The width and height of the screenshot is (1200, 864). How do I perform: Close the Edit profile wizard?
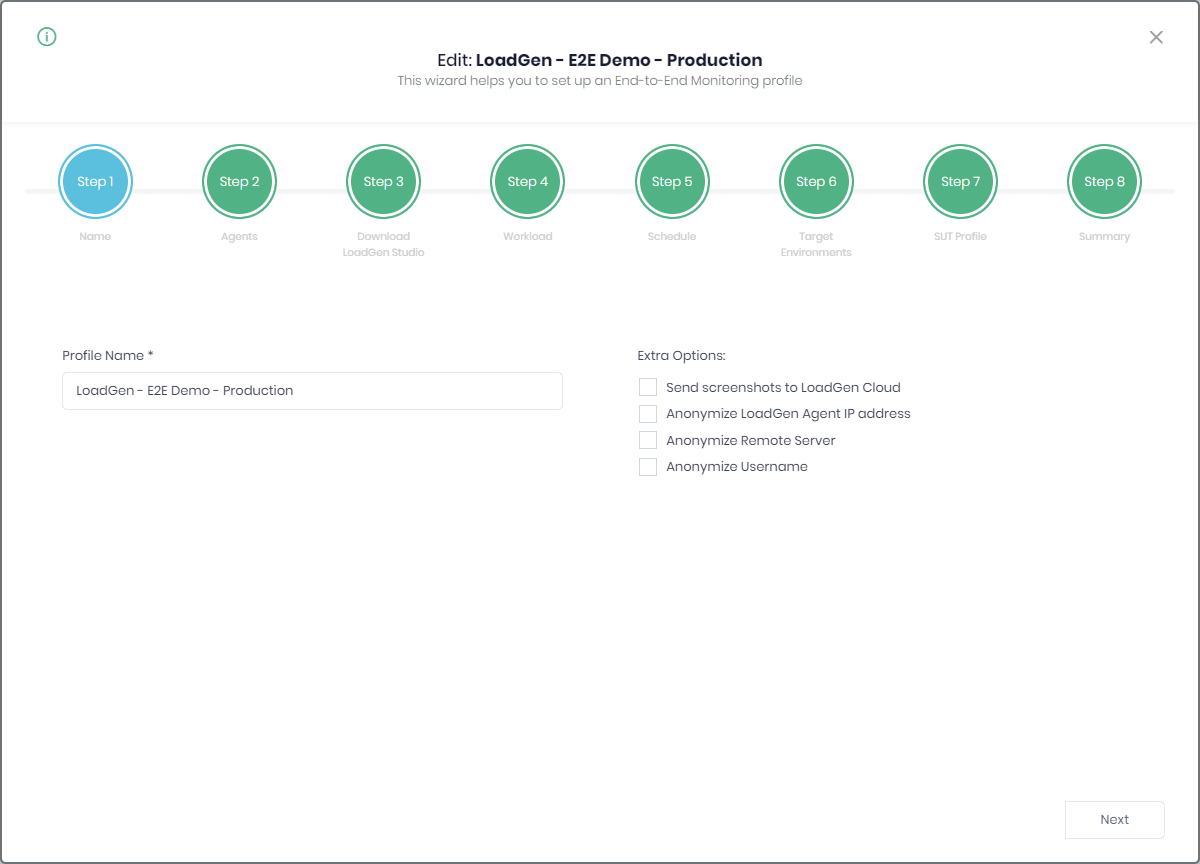1156,37
